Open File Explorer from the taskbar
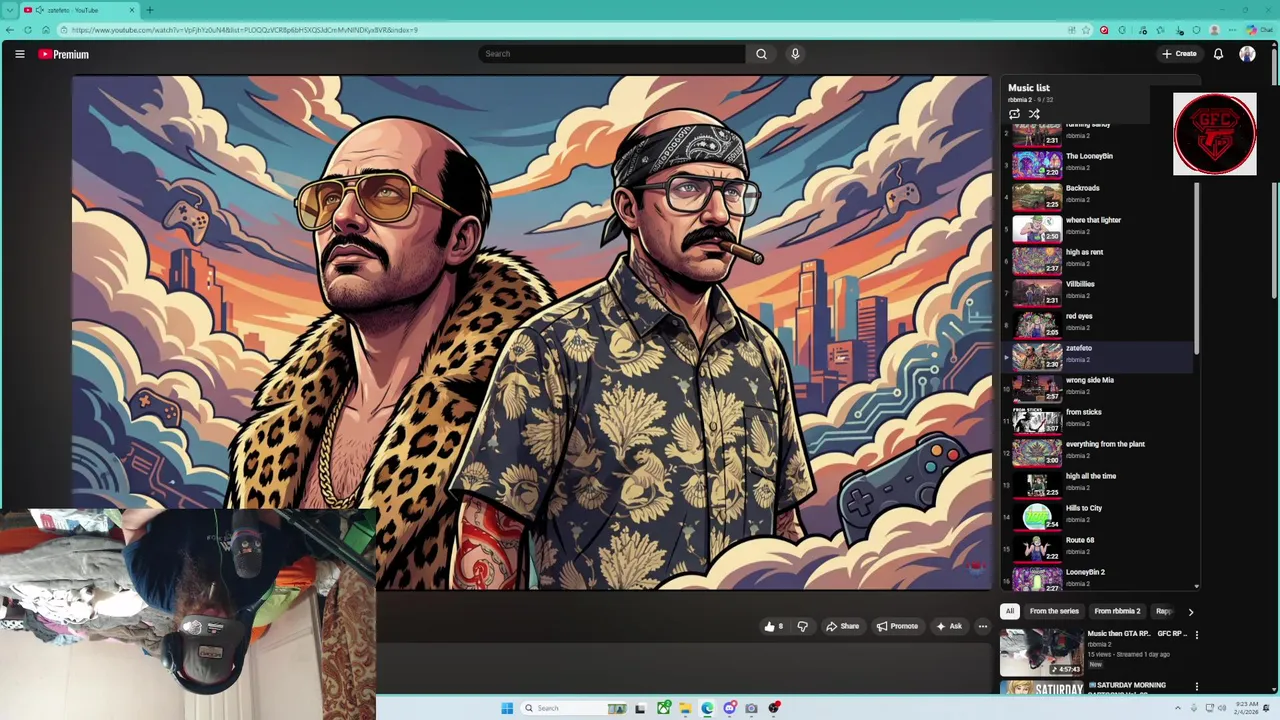 [x=685, y=708]
